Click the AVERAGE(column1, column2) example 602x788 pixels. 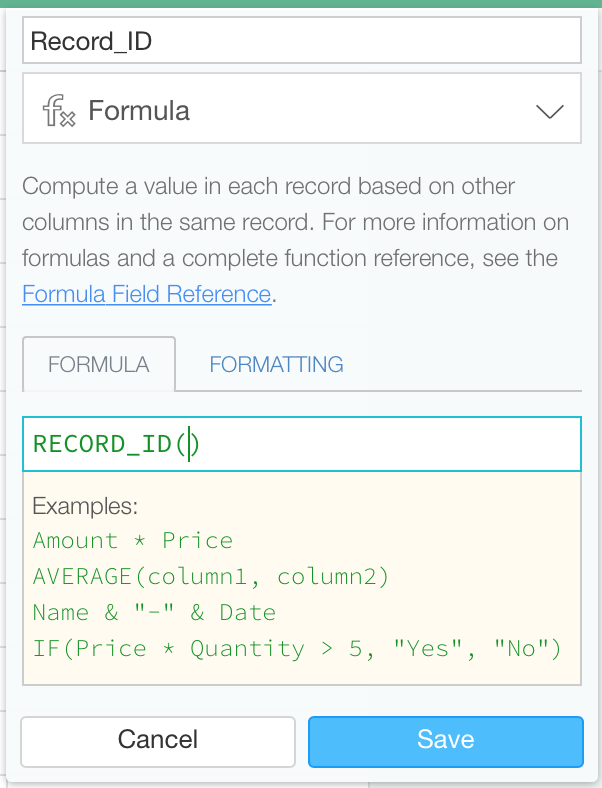(x=211, y=577)
